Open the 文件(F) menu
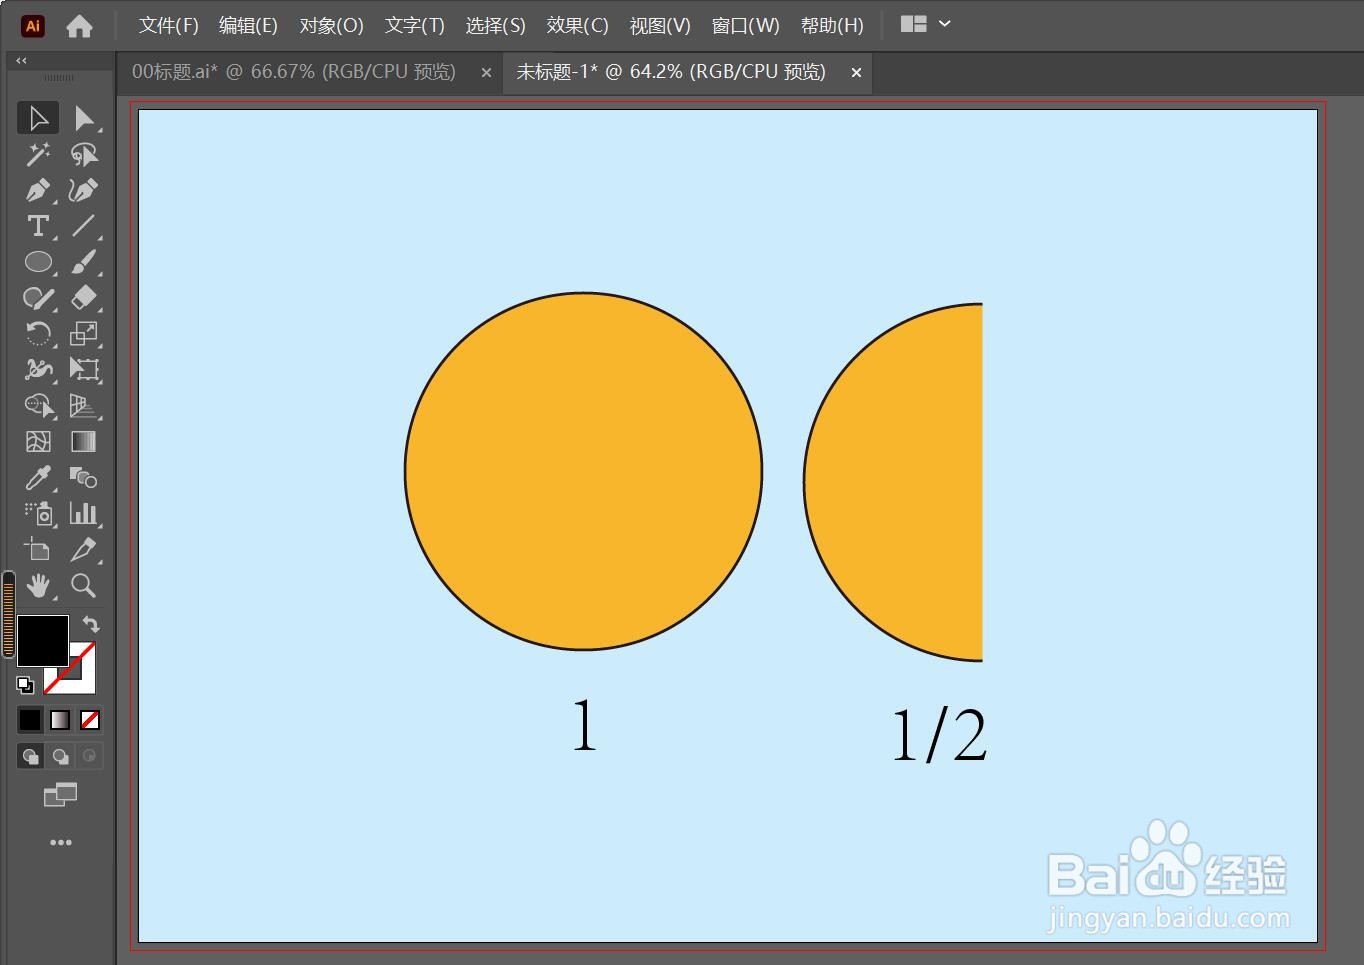This screenshot has width=1364, height=965. click(x=168, y=26)
